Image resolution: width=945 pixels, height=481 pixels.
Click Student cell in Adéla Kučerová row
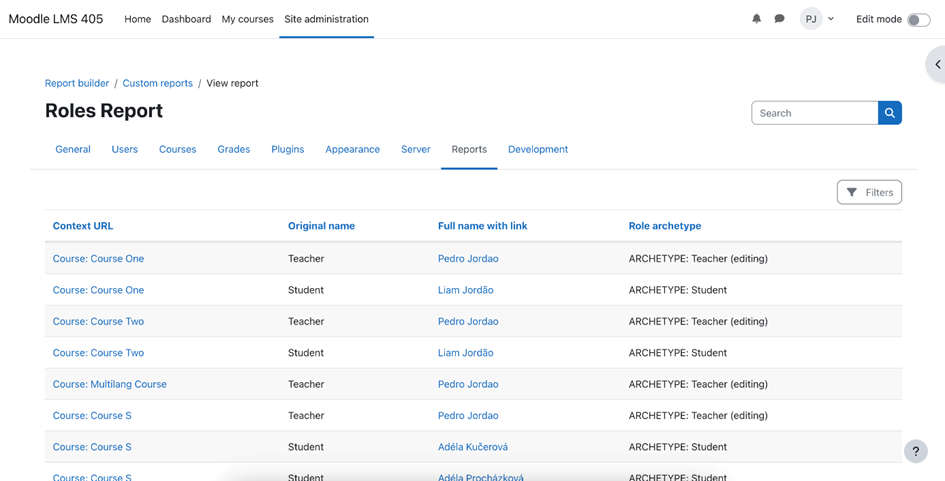[x=306, y=447]
